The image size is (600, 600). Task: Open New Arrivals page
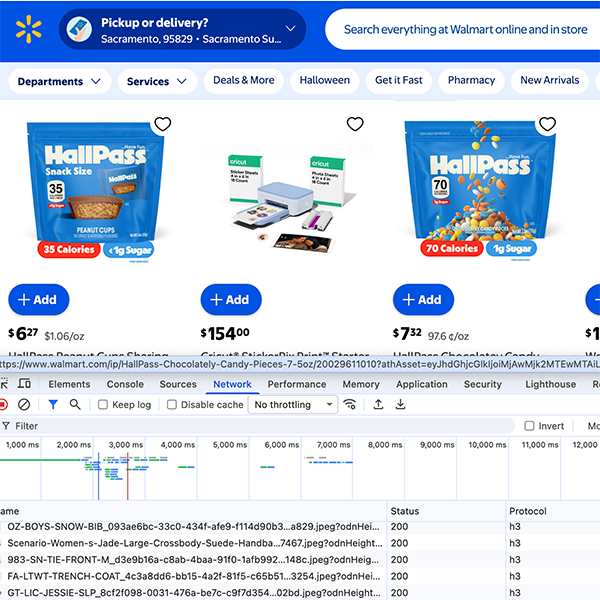(549, 80)
